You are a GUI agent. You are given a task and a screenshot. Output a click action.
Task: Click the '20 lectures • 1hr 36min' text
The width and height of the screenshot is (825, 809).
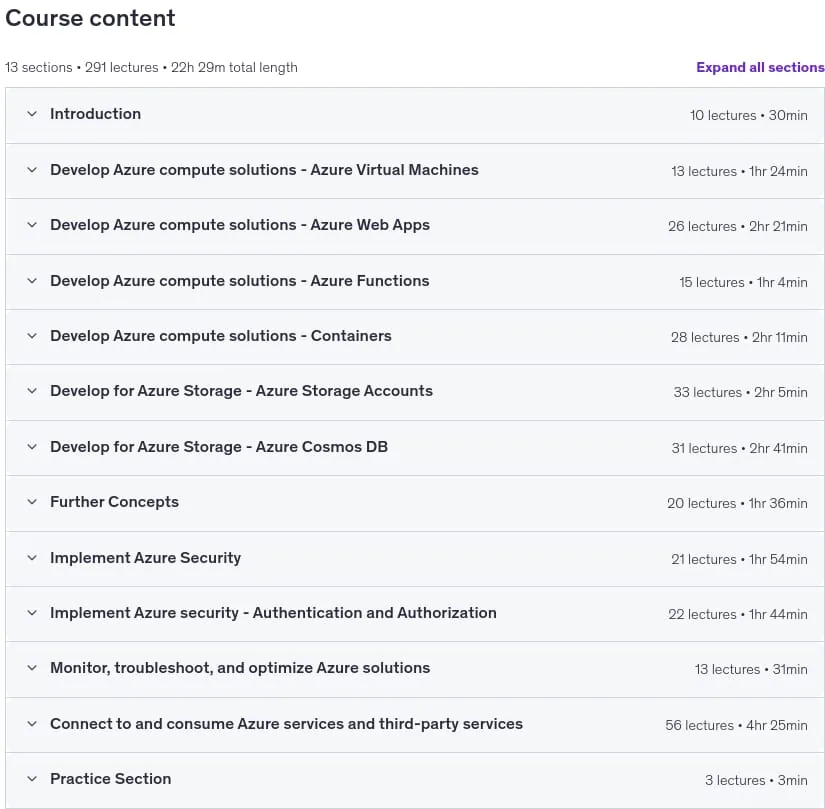737,503
